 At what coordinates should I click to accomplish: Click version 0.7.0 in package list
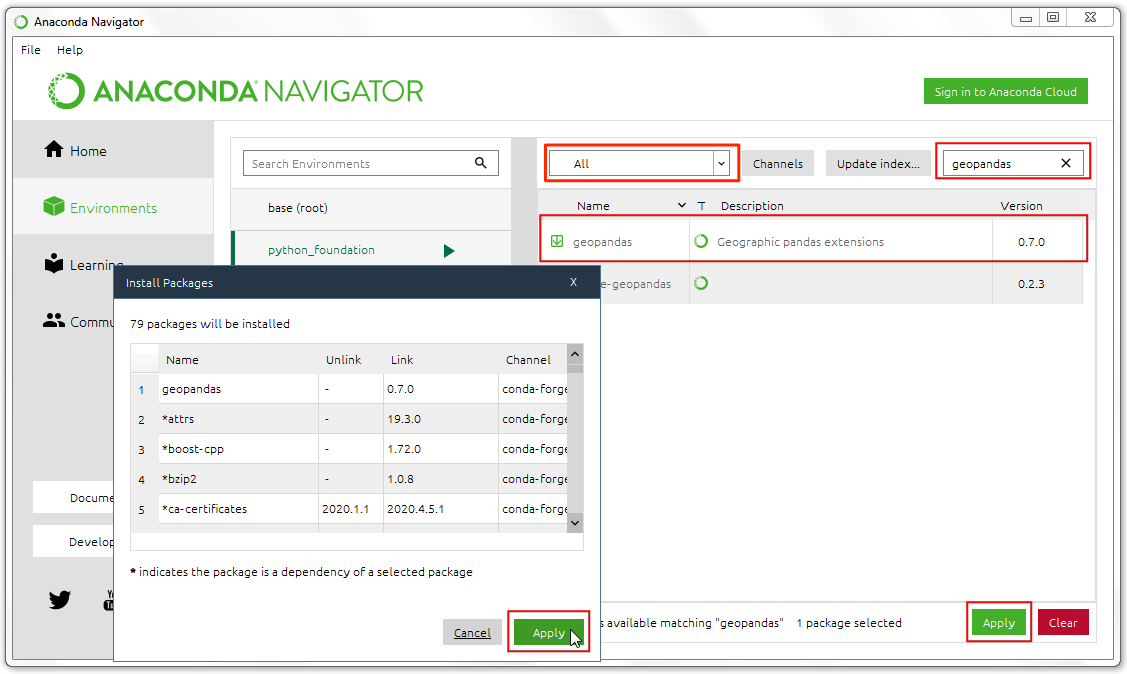point(1031,241)
